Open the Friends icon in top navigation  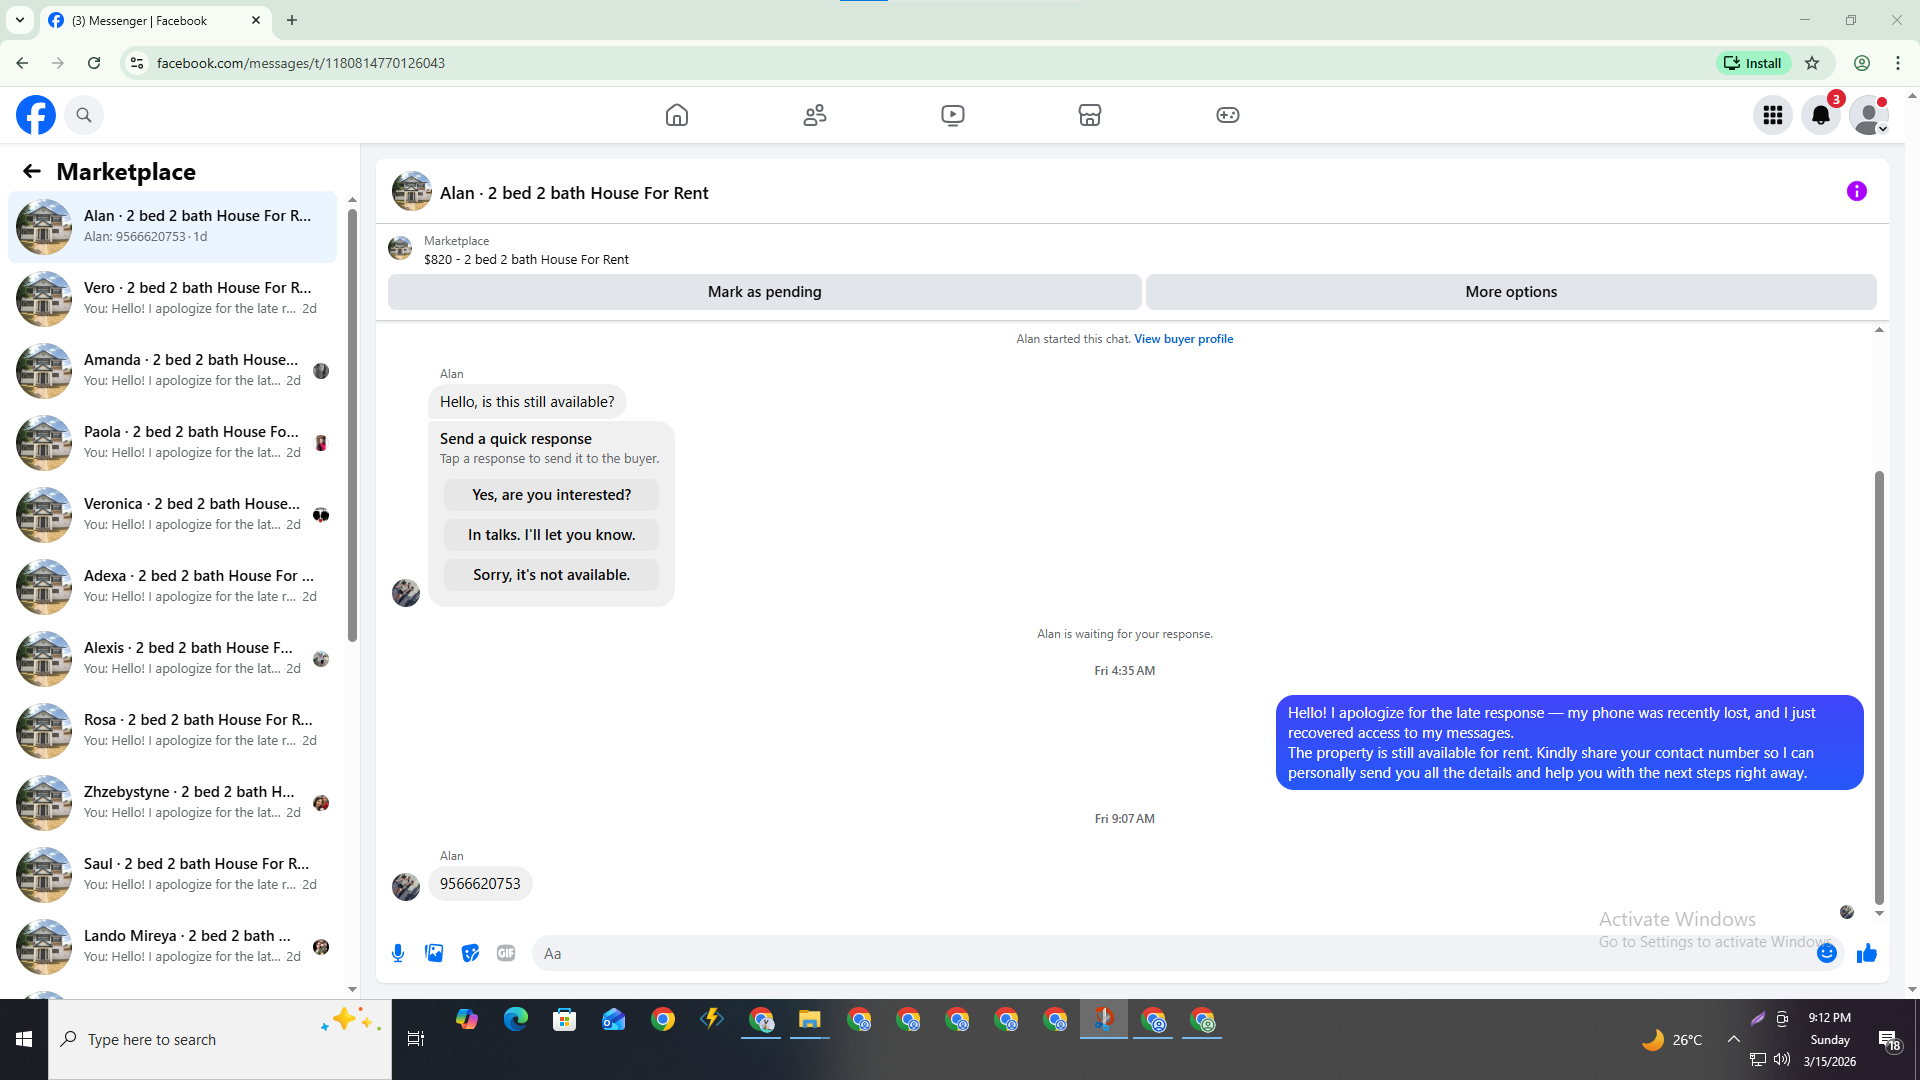tap(815, 115)
